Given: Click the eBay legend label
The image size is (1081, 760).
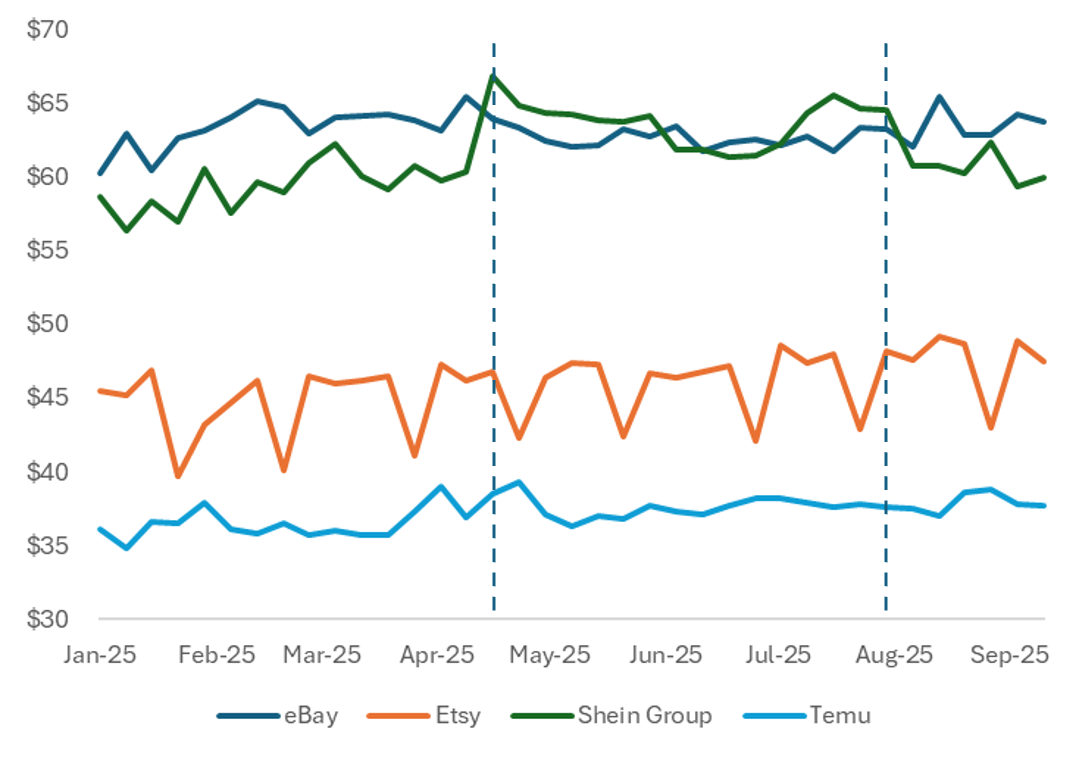Looking at the screenshot, I should pos(311,716).
